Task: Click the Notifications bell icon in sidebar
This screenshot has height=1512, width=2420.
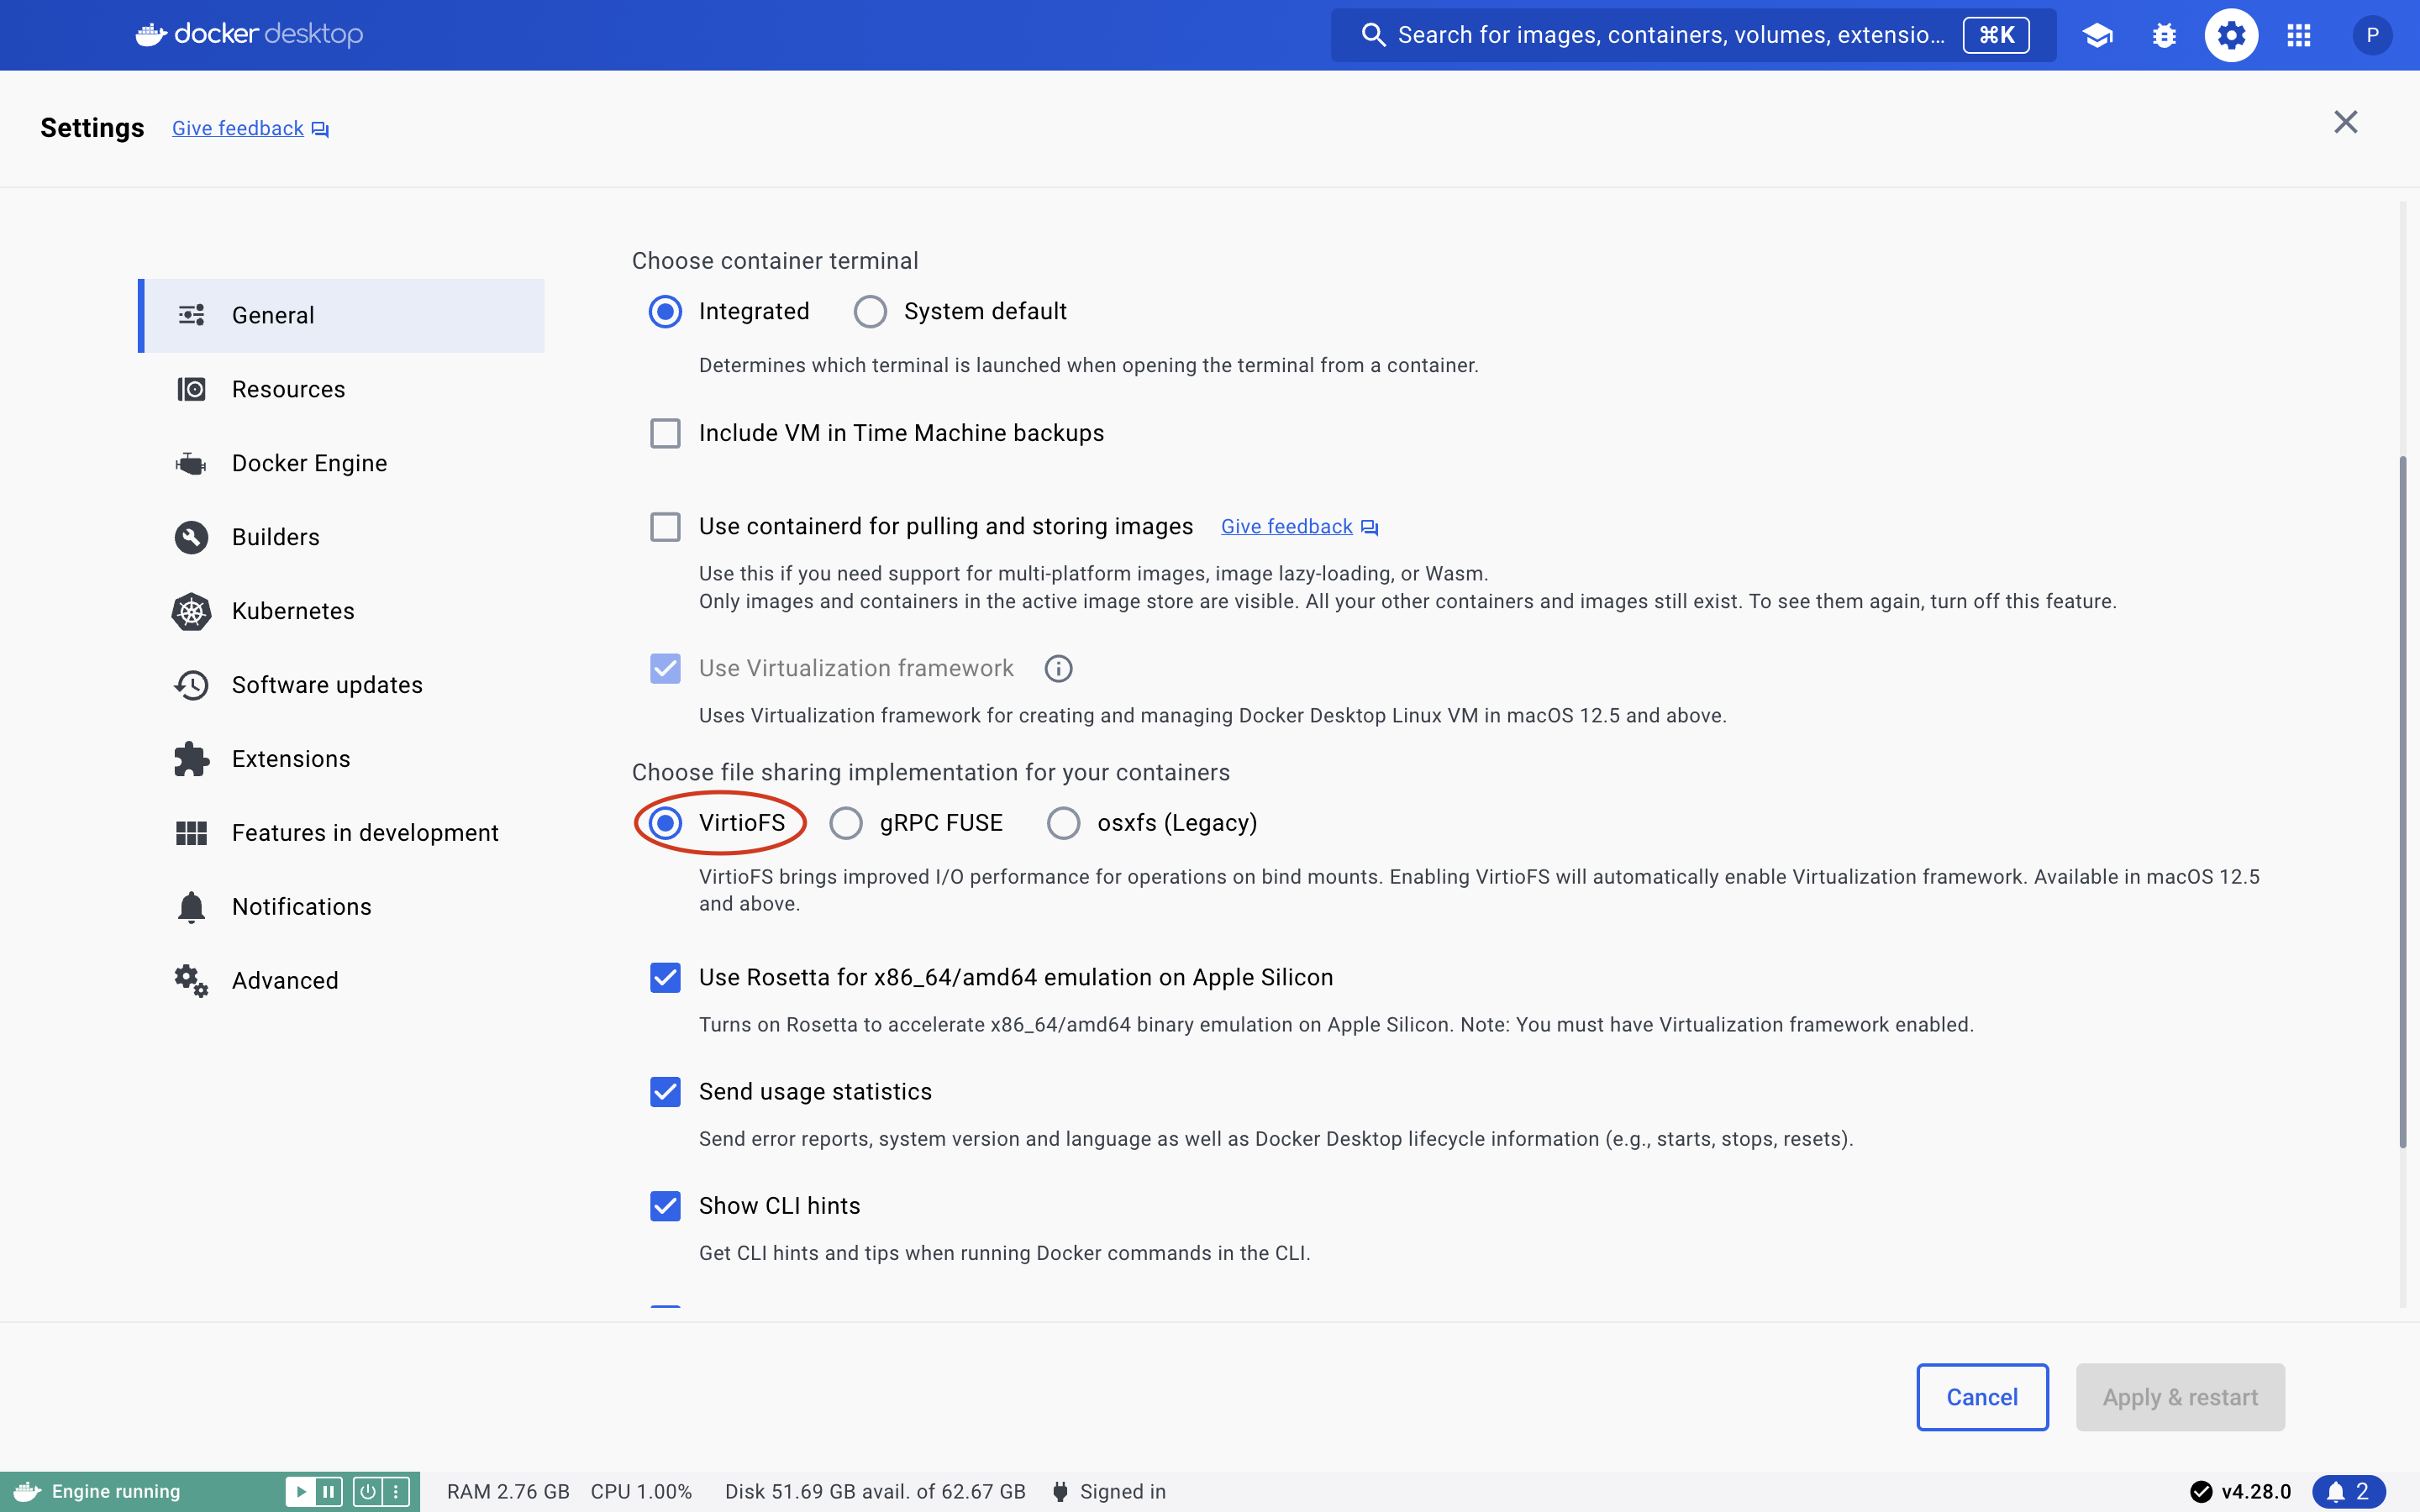Action: [x=191, y=907]
